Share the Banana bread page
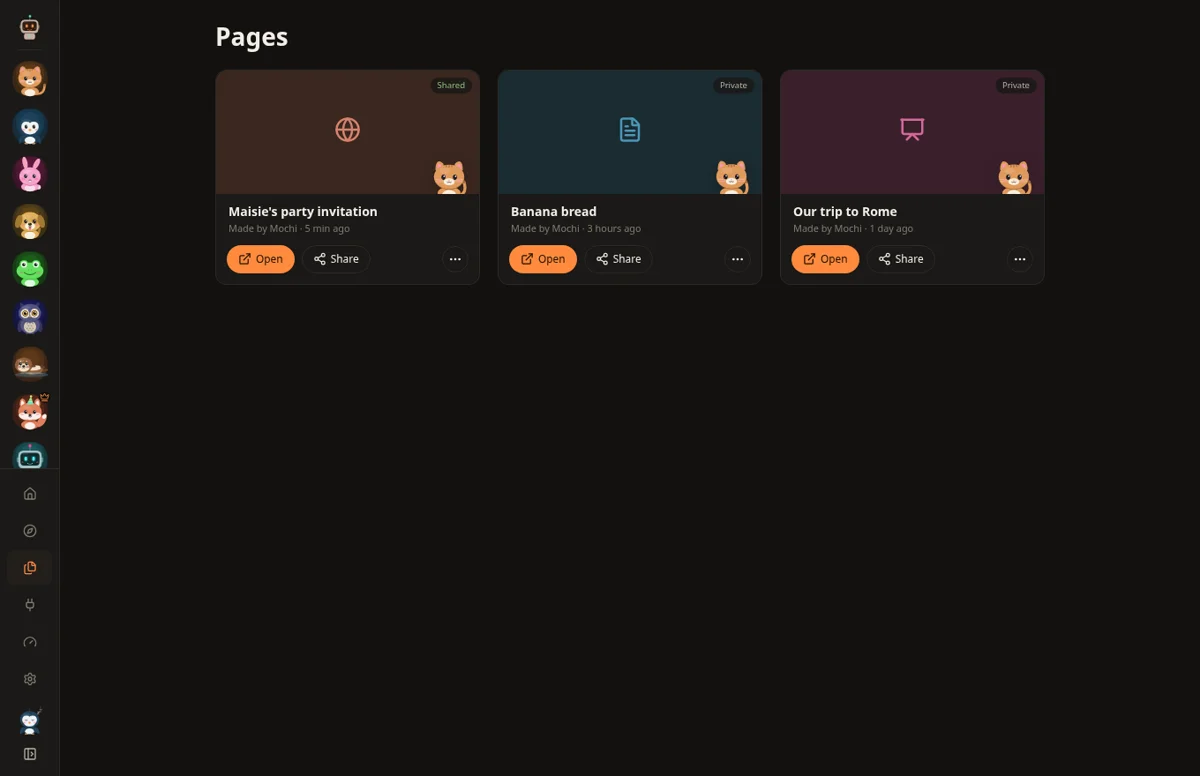 tap(618, 259)
